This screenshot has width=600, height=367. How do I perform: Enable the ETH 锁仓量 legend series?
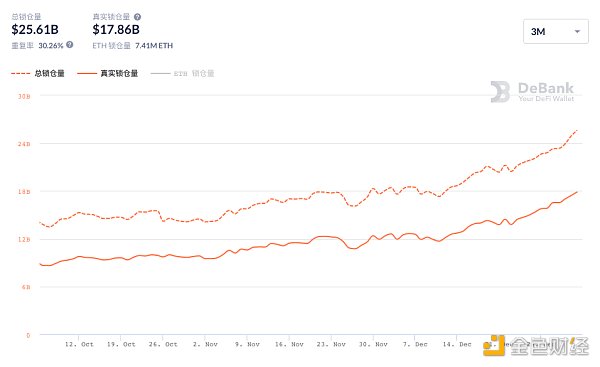[183, 73]
